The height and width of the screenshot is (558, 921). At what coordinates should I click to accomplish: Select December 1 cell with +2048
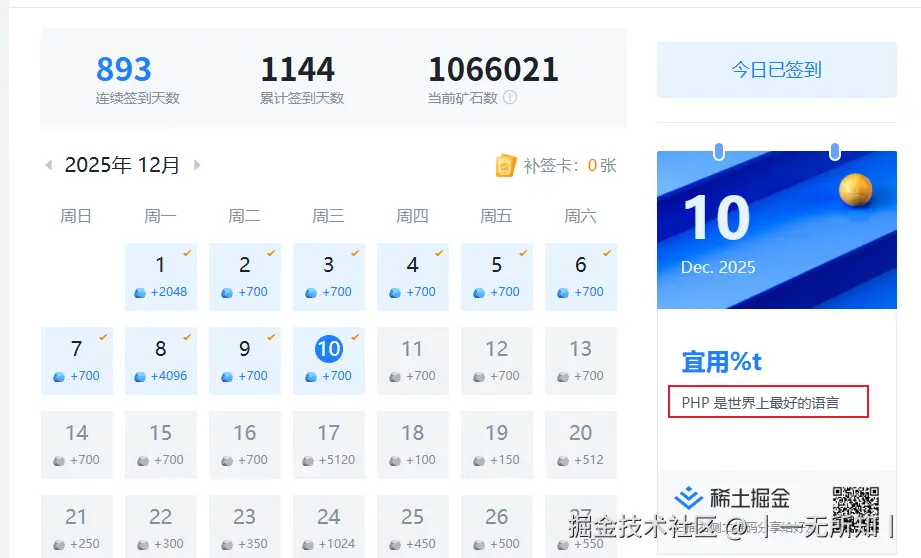161,277
